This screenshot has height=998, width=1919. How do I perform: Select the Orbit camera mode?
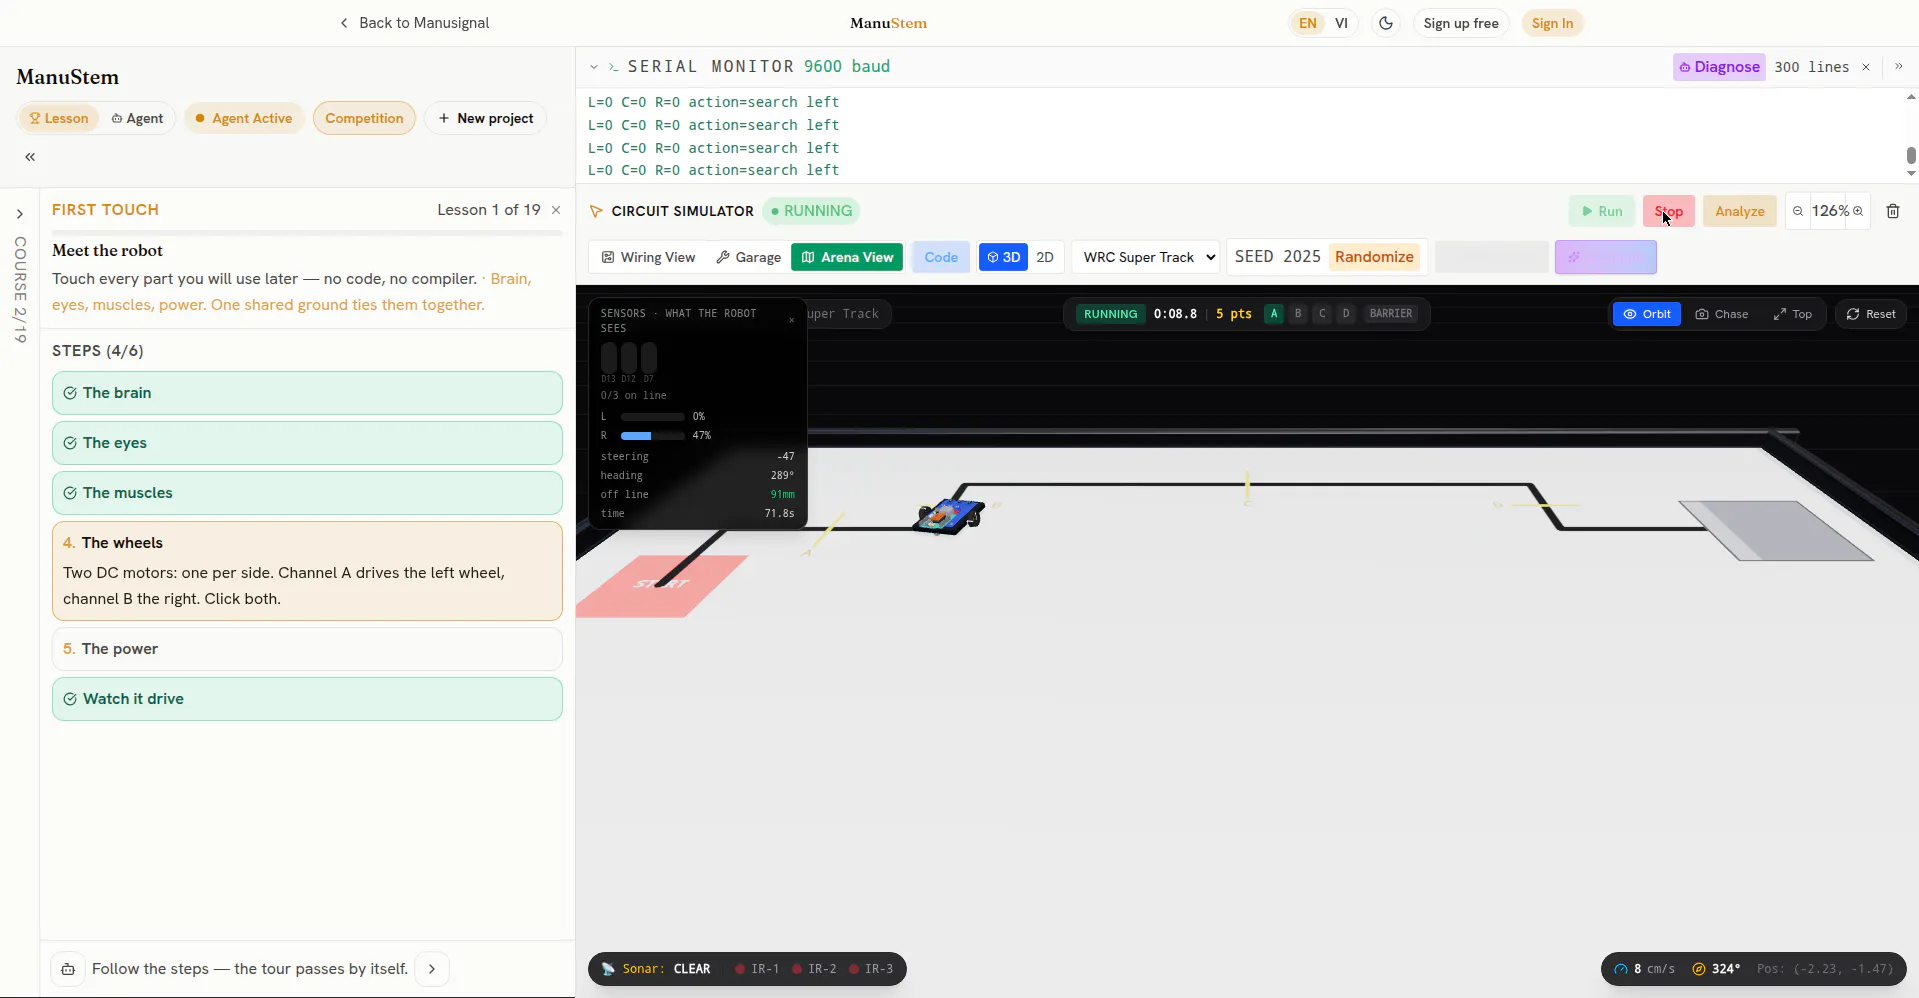(x=1647, y=314)
